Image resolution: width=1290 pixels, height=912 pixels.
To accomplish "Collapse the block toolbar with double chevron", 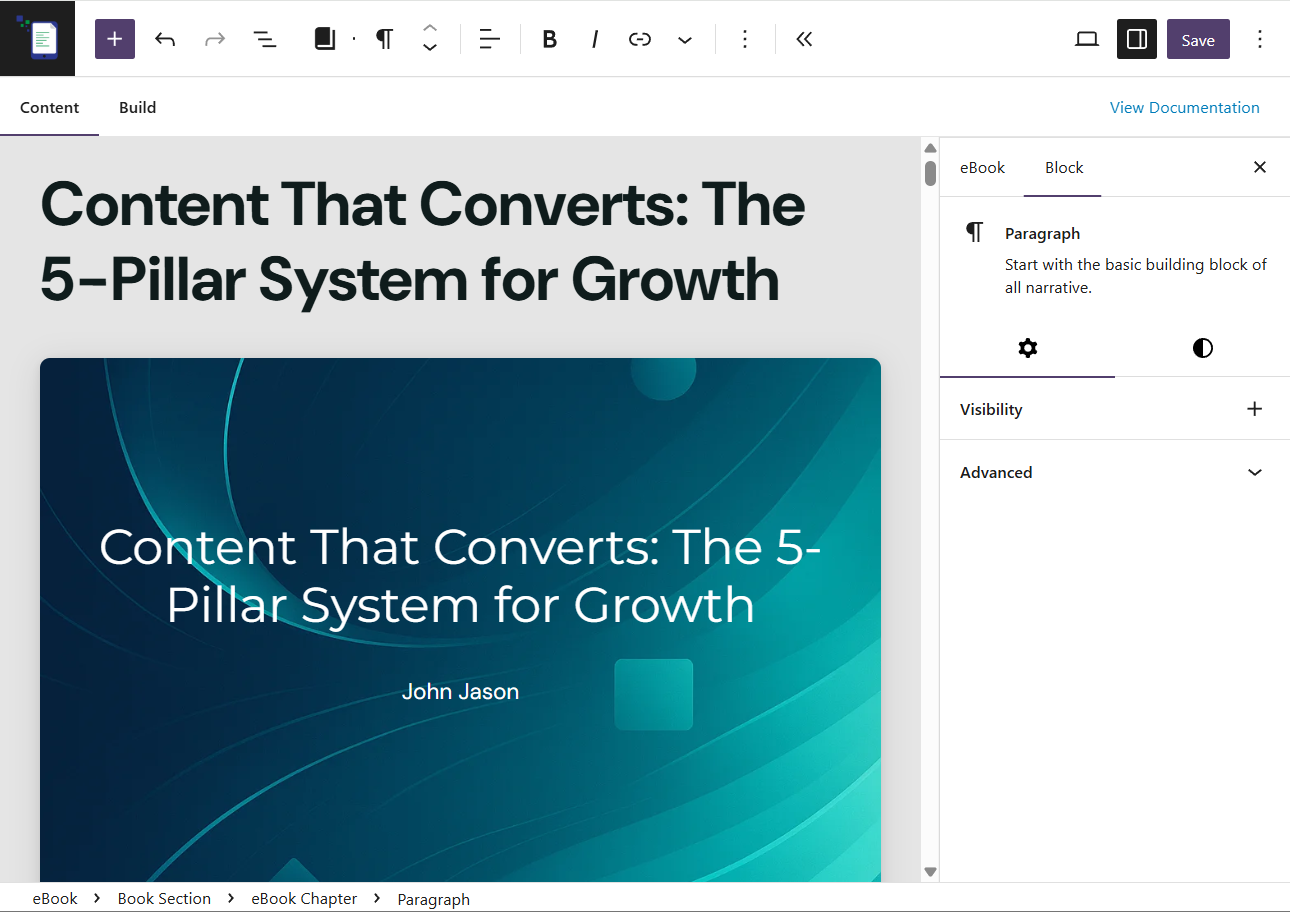I will coord(804,39).
